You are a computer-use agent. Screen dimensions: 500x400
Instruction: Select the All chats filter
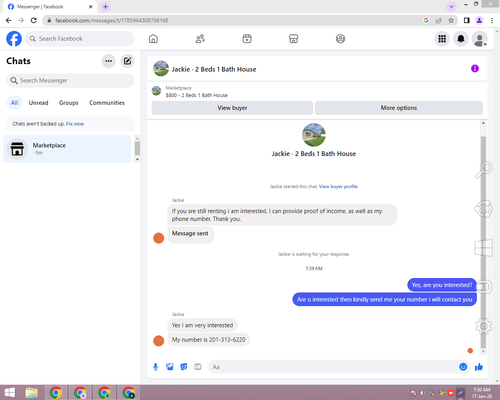pos(14,103)
